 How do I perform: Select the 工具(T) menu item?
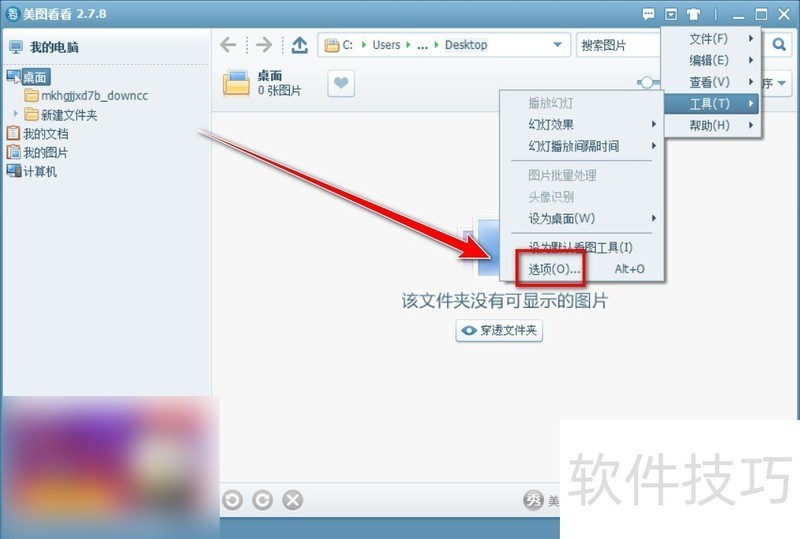[x=711, y=104]
